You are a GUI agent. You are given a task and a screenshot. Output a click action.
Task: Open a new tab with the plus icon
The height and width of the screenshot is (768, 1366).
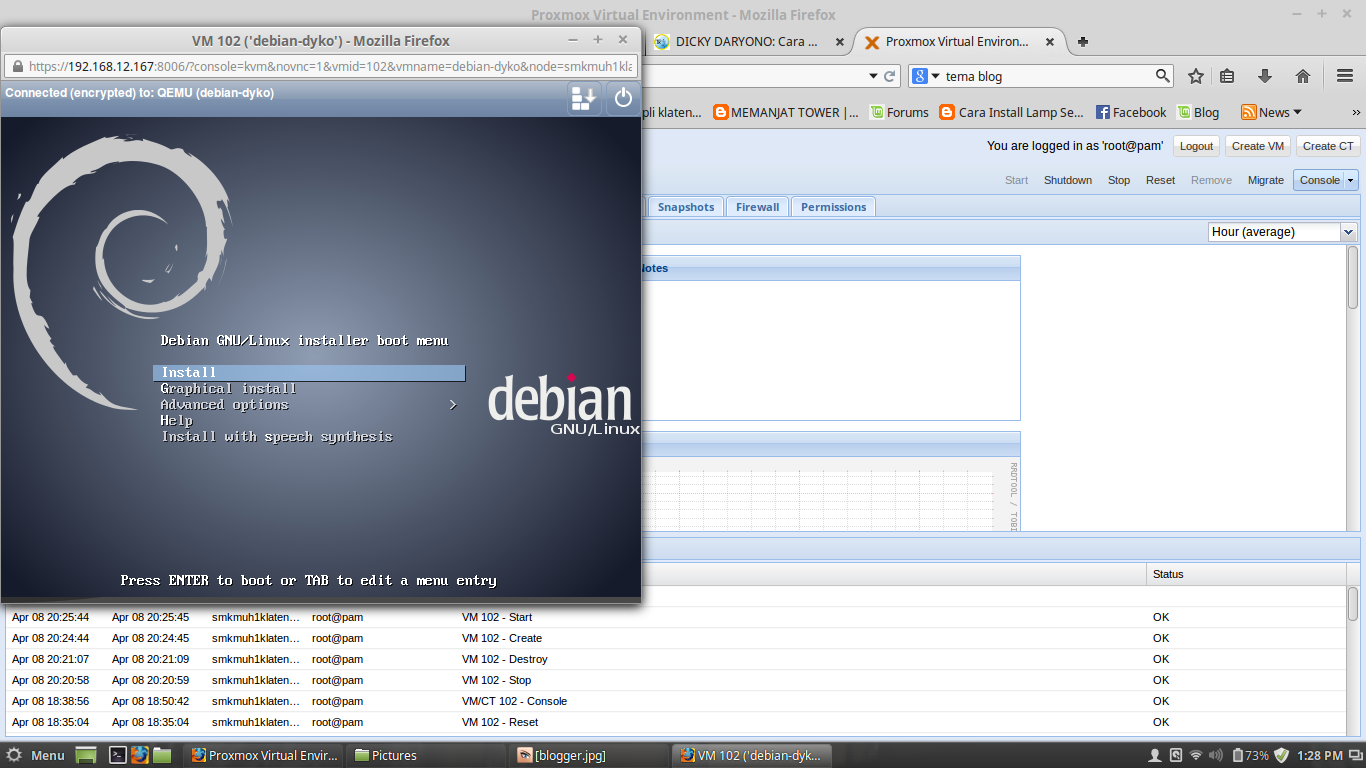(x=1083, y=42)
